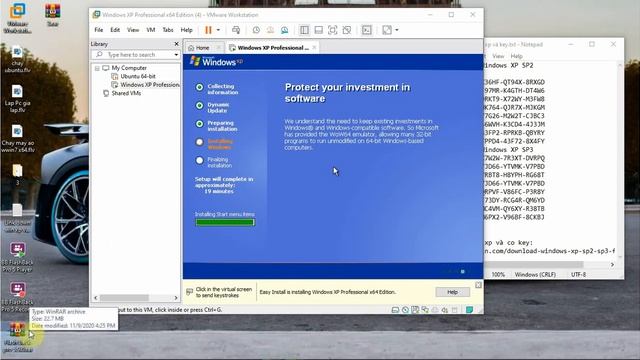Open the VM menu
The image size is (640, 360).
click(x=151, y=30)
